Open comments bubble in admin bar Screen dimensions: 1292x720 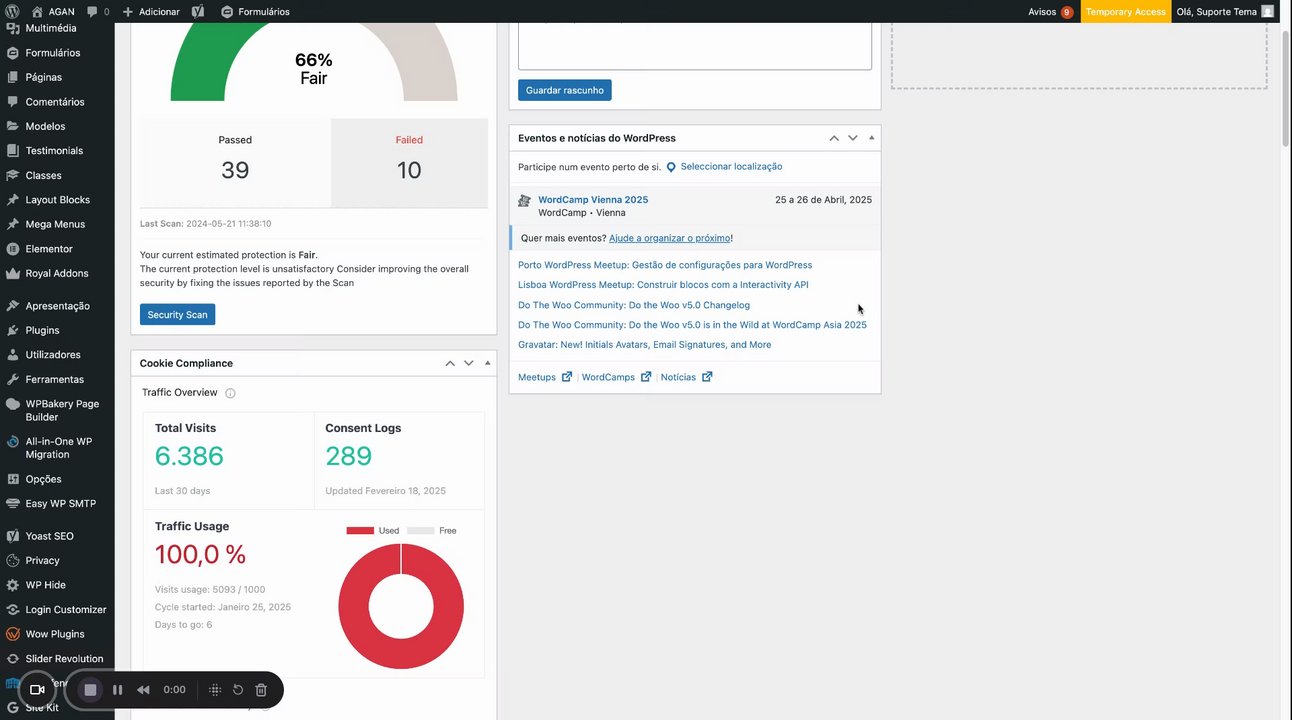(x=98, y=11)
